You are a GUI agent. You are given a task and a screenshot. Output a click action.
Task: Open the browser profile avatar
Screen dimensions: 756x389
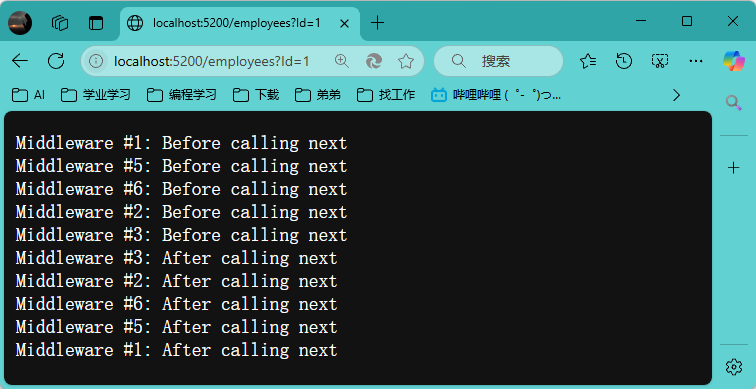pos(20,23)
